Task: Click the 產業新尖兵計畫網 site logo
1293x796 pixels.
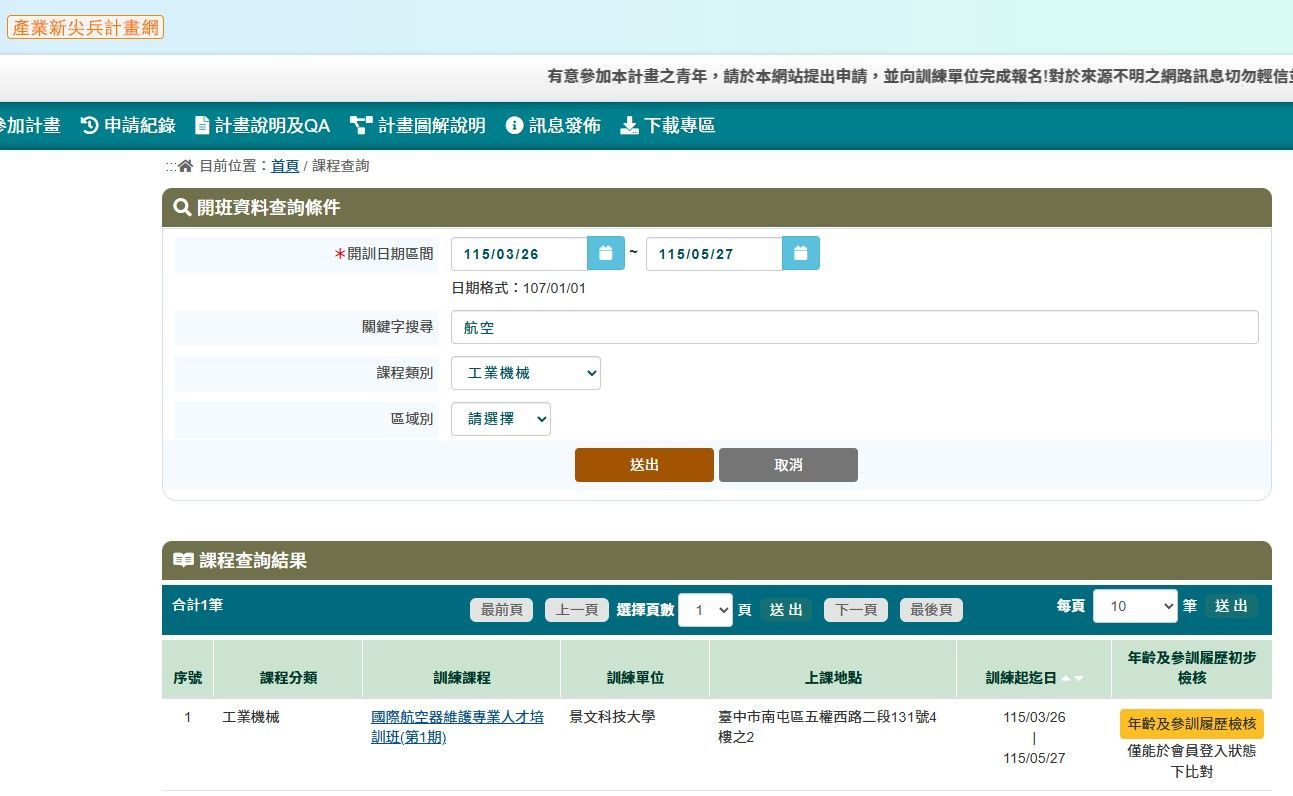Action: 85,27
